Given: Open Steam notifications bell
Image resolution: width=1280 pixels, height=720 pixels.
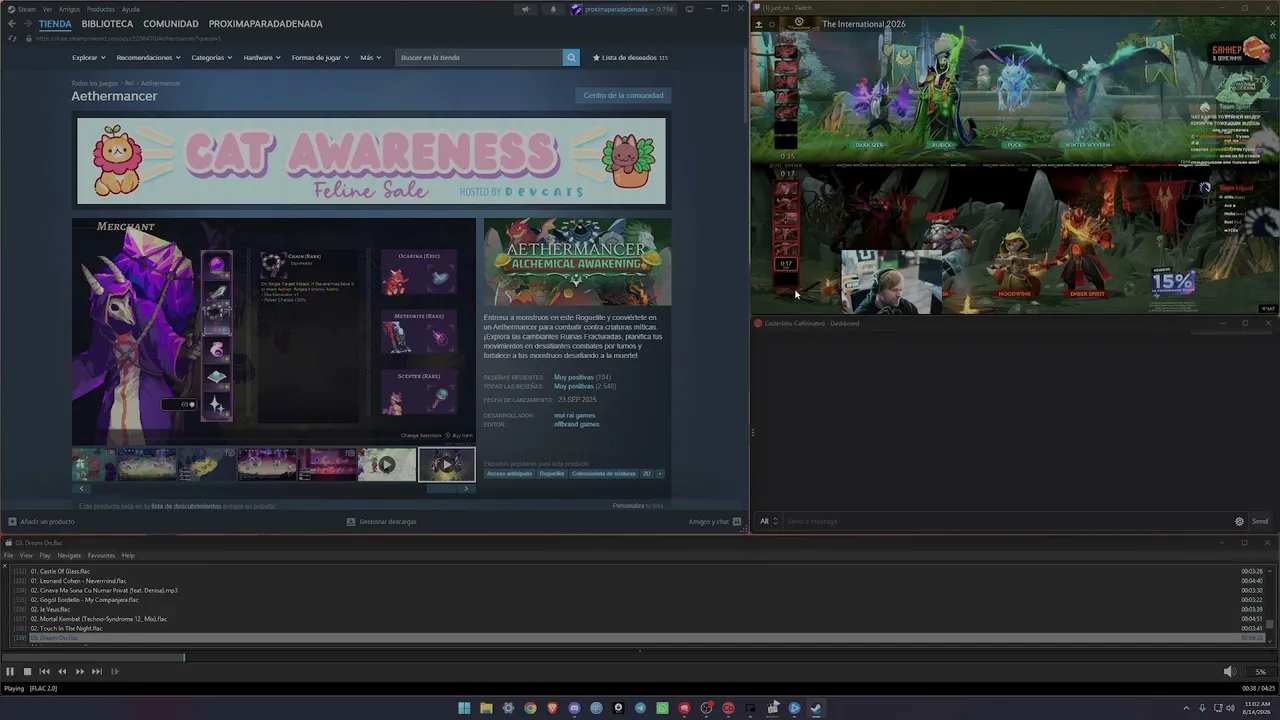Looking at the screenshot, I should click(x=553, y=9).
